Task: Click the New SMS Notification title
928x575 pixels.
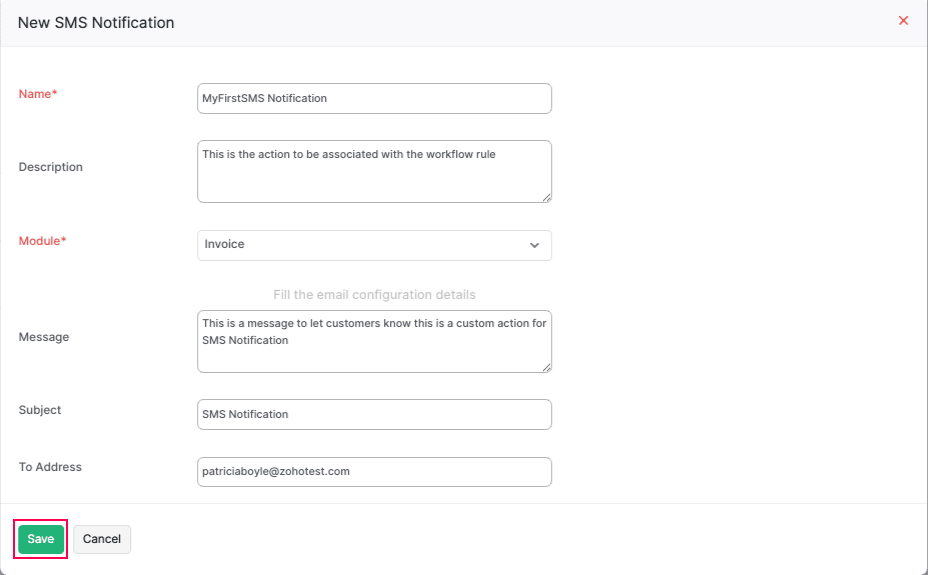Action: pos(96,22)
